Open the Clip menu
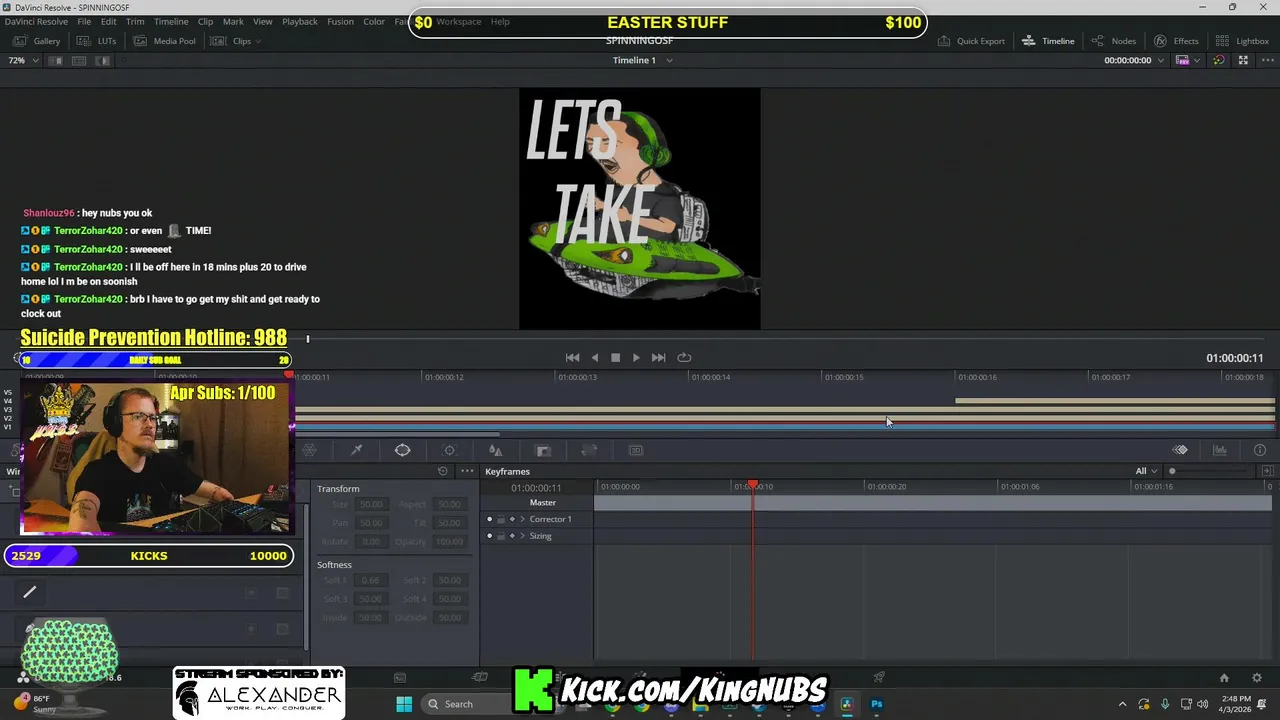Image resolution: width=1280 pixels, height=720 pixels. pyautogui.click(x=205, y=21)
